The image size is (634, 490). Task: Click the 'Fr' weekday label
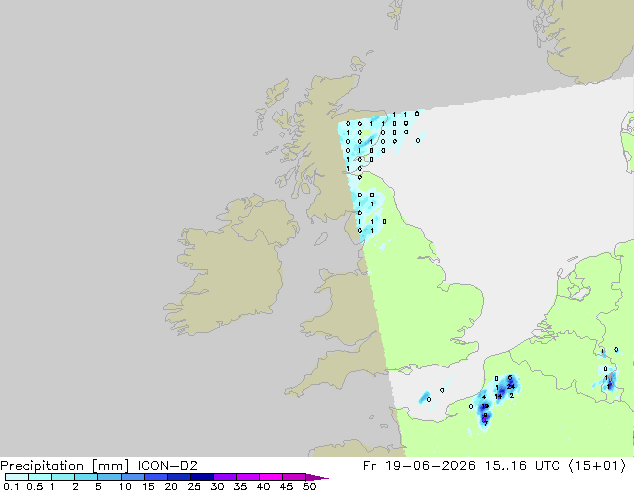370,466
